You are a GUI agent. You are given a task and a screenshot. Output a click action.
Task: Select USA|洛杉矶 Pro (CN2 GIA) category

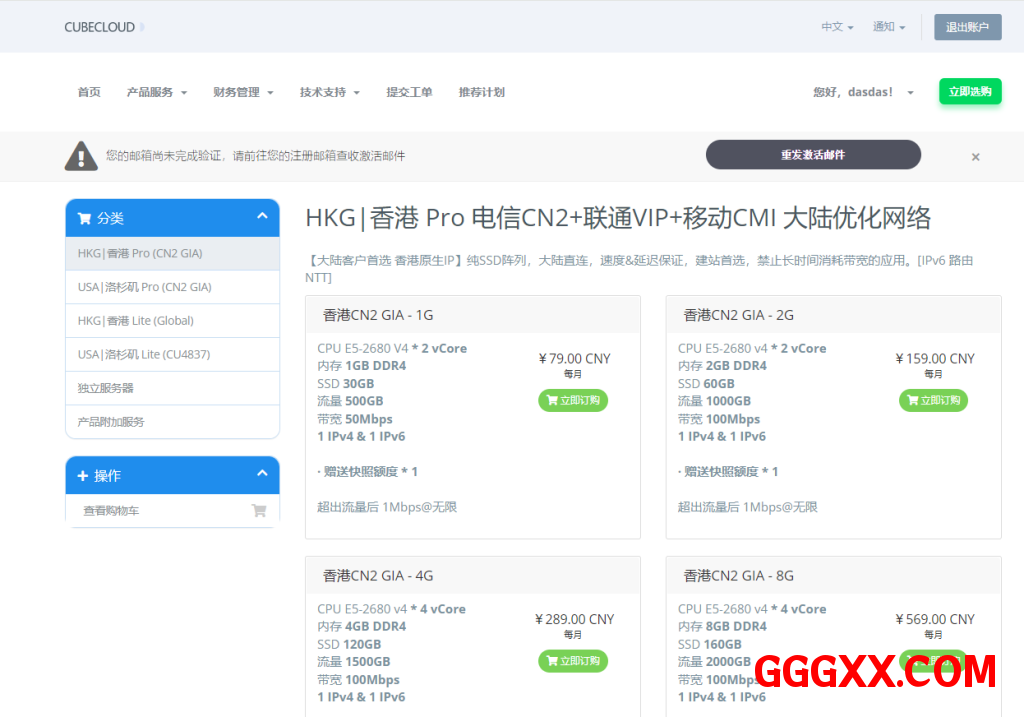(145, 287)
